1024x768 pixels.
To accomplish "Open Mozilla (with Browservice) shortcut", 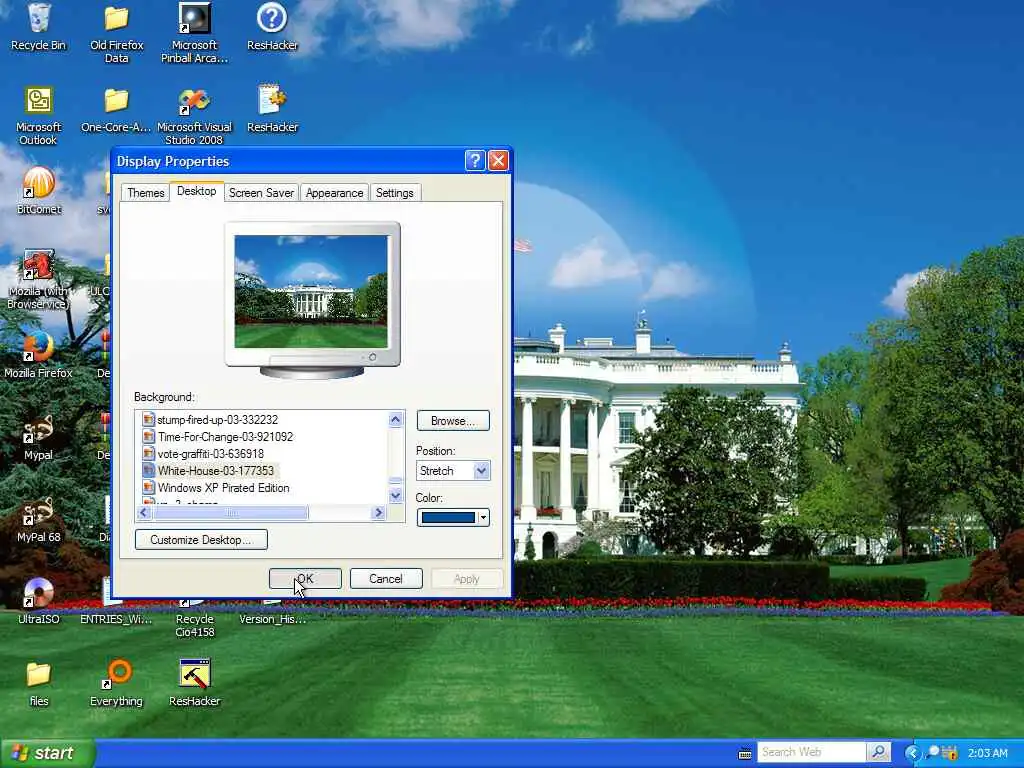I will click(x=39, y=280).
